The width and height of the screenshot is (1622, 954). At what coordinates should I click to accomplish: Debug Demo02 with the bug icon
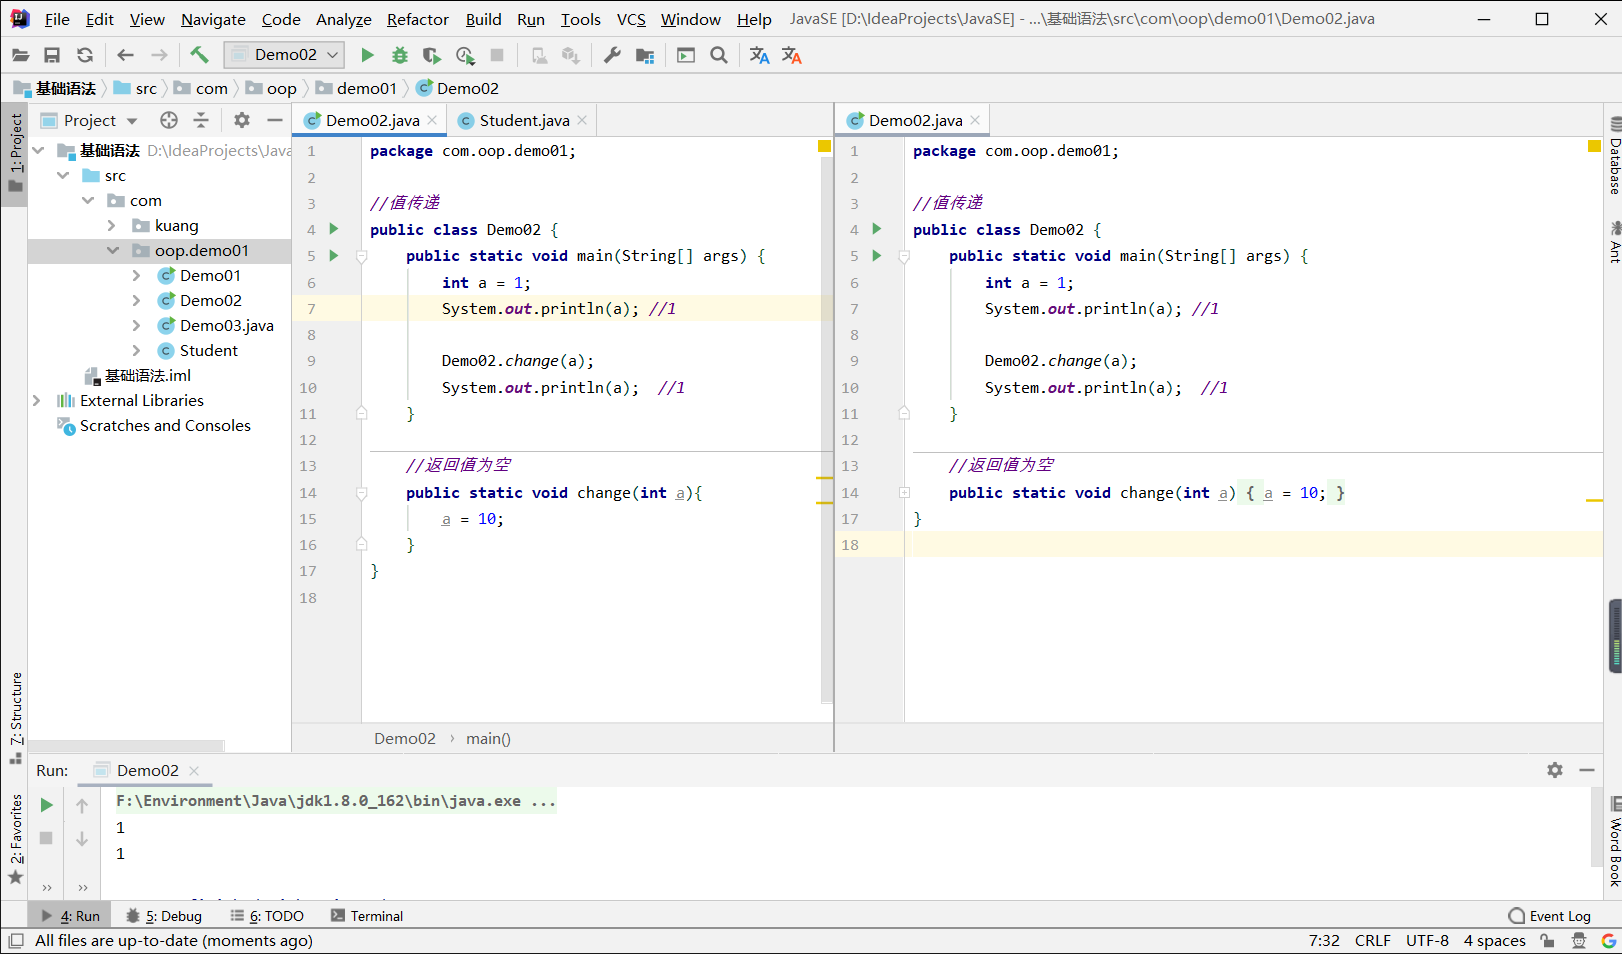(400, 55)
